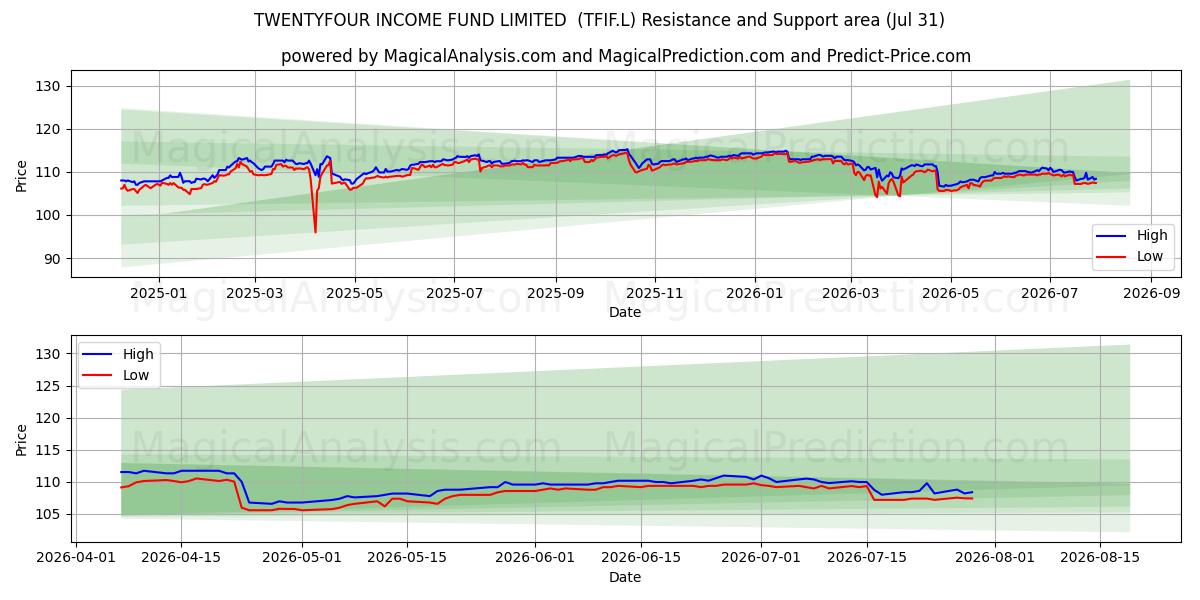Viewport: 1200px width, 600px height.
Task: Click the 115 price tick on lower chart
Action: (49, 450)
